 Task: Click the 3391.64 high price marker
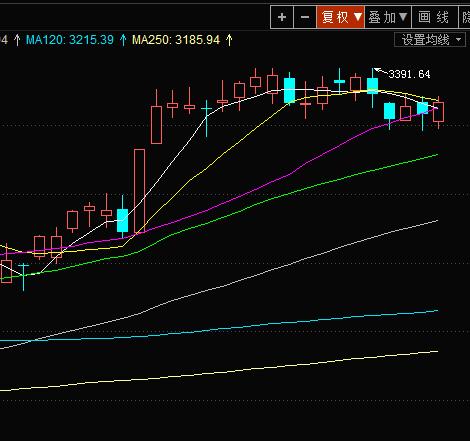click(x=409, y=74)
